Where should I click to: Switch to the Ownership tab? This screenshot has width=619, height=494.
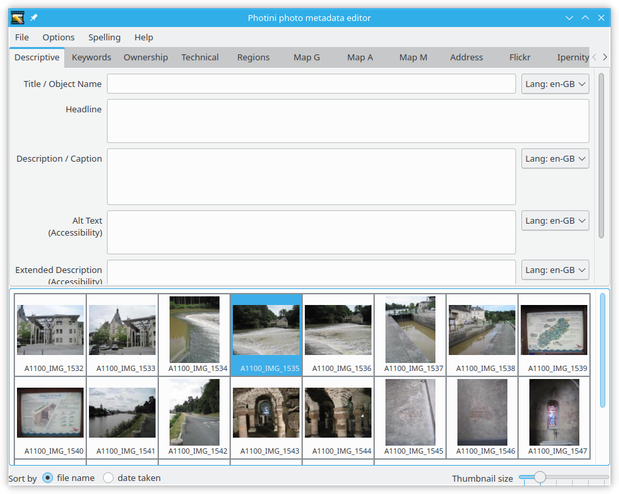click(x=146, y=58)
